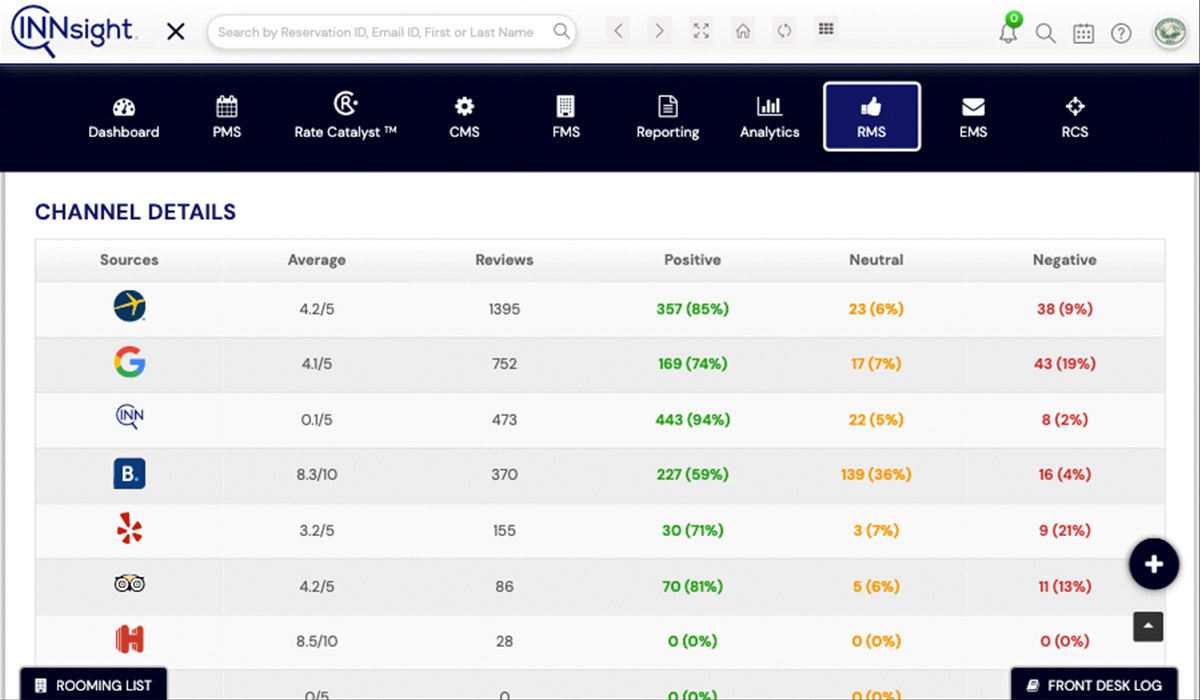Screen dimensions: 1200x700
Task: Click the Reviews column header
Action: (505, 260)
